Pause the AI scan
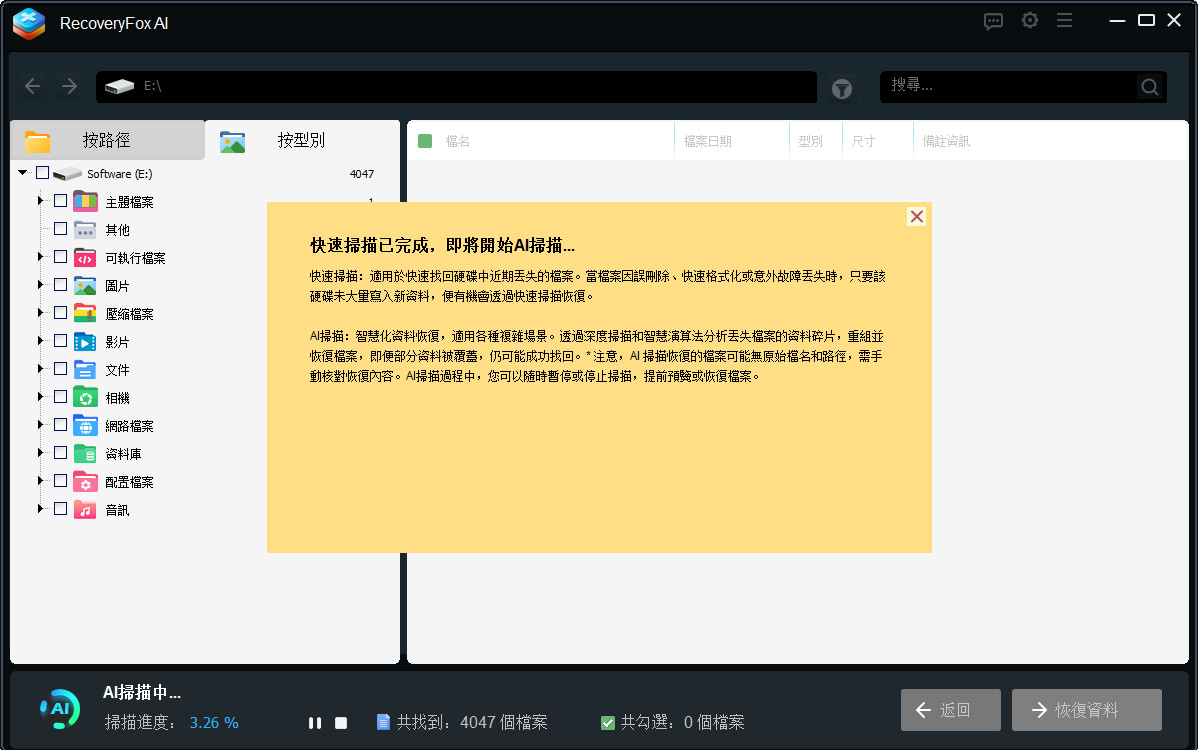Screen dimensions: 1200x750 (x=314, y=721)
